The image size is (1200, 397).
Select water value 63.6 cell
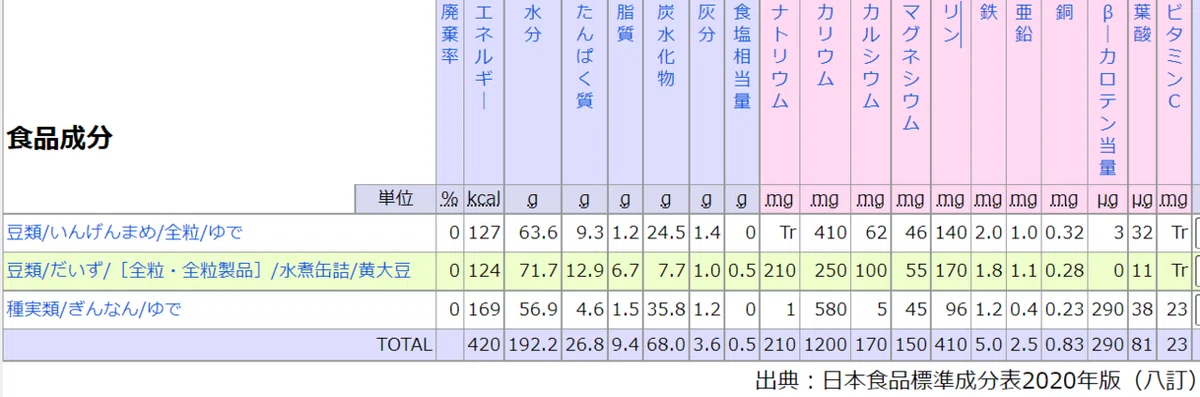[x=534, y=233]
